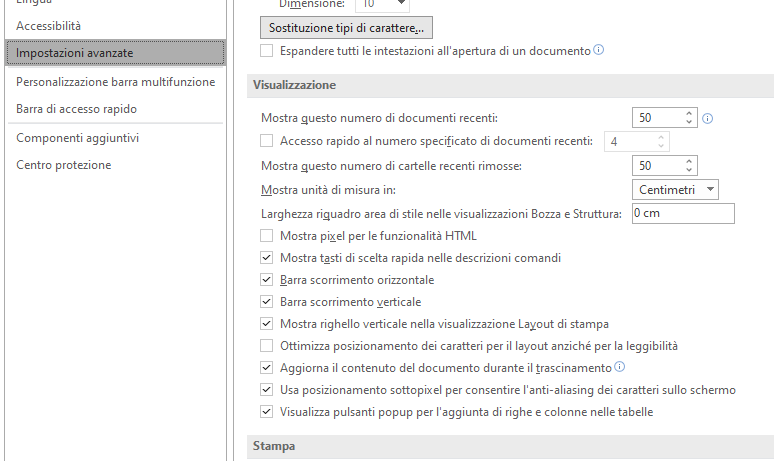Click info icon beside recent documents number
The height and width of the screenshot is (461, 774).
click(707, 118)
